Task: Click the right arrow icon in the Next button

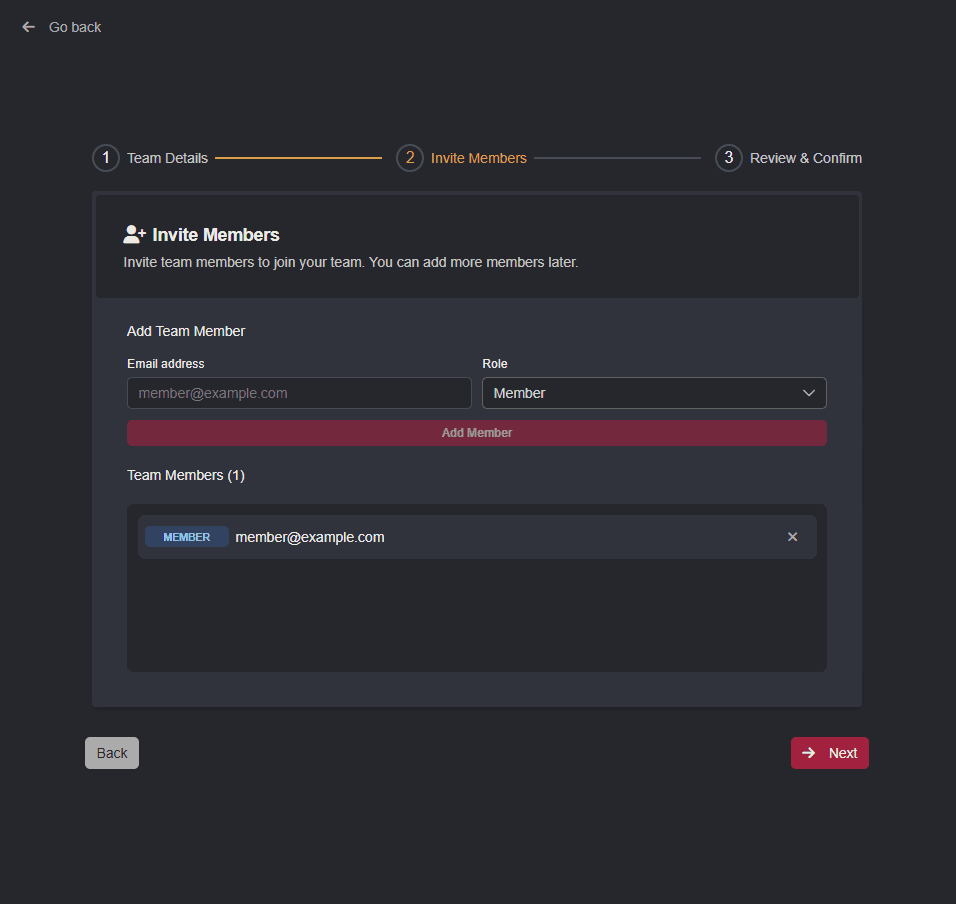Action: pos(809,753)
